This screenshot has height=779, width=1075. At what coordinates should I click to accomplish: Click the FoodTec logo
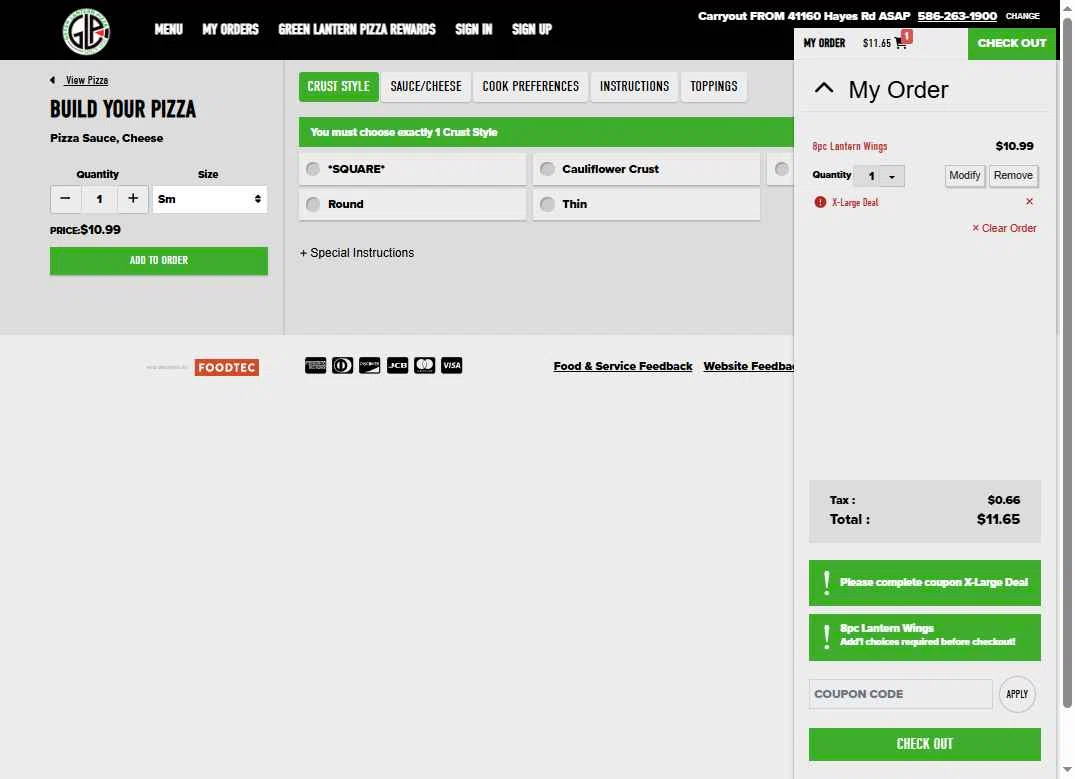(x=226, y=368)
